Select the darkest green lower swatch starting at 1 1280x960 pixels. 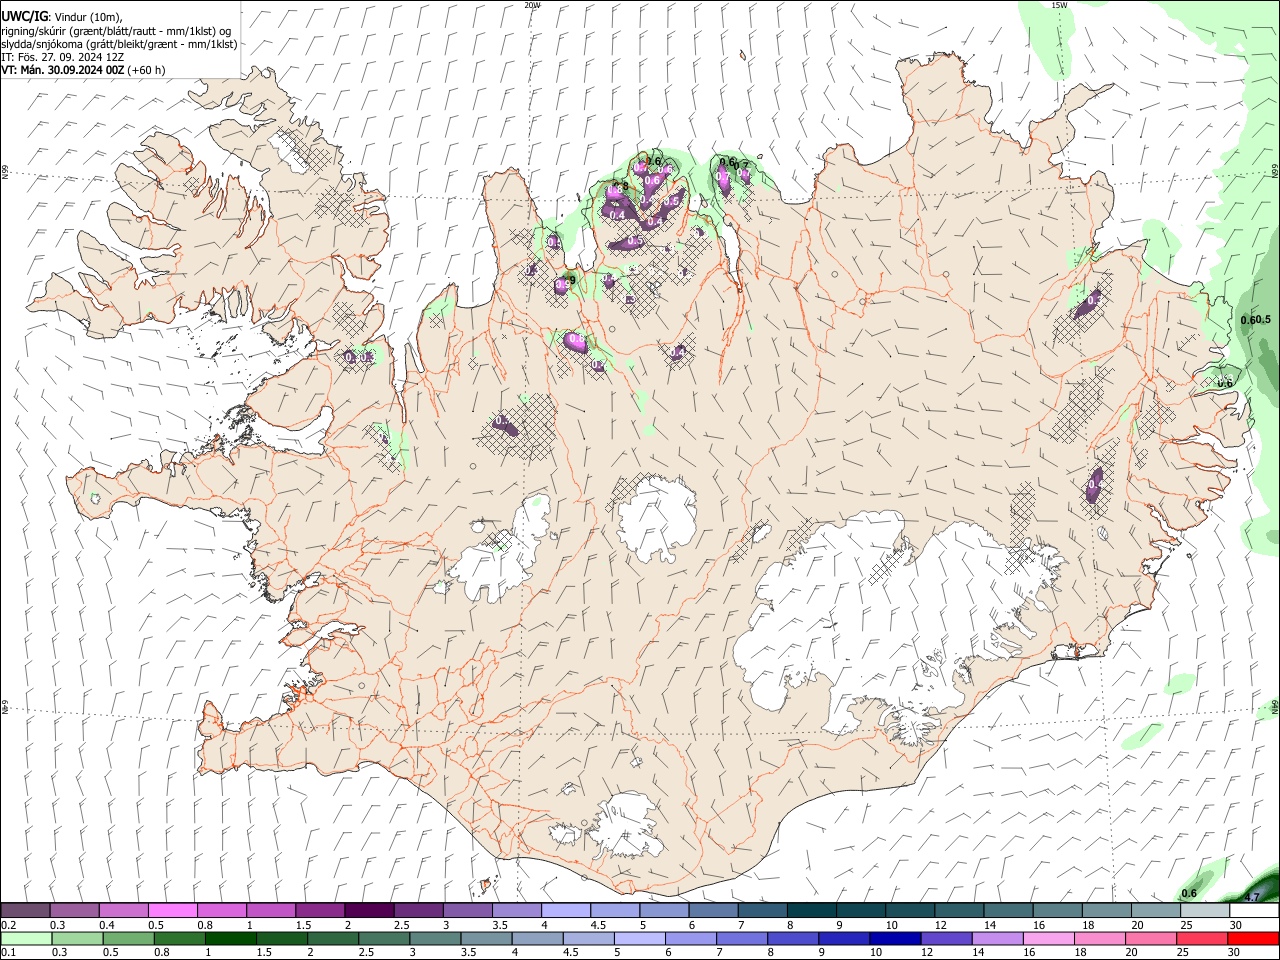[x=231, y=939]
